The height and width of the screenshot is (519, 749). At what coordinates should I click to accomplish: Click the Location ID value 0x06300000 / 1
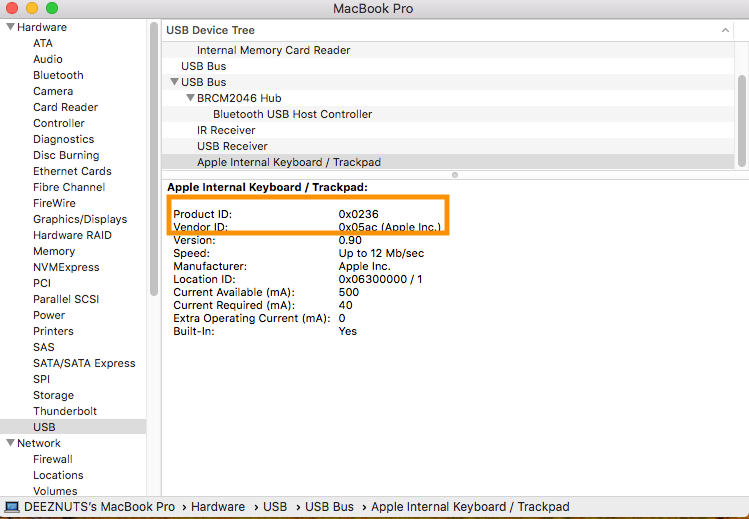pos(380,279)
